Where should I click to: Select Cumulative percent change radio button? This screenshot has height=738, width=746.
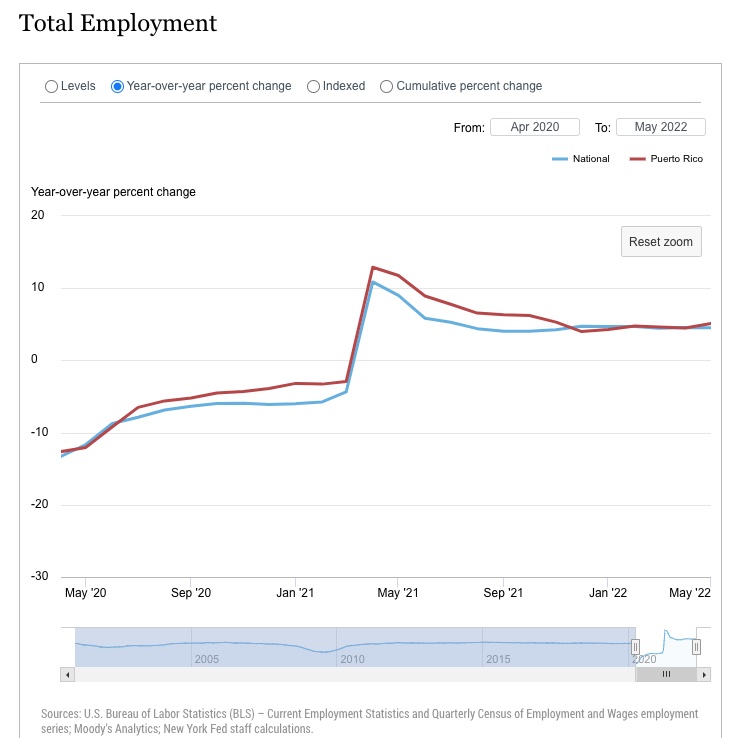(386, 86)
